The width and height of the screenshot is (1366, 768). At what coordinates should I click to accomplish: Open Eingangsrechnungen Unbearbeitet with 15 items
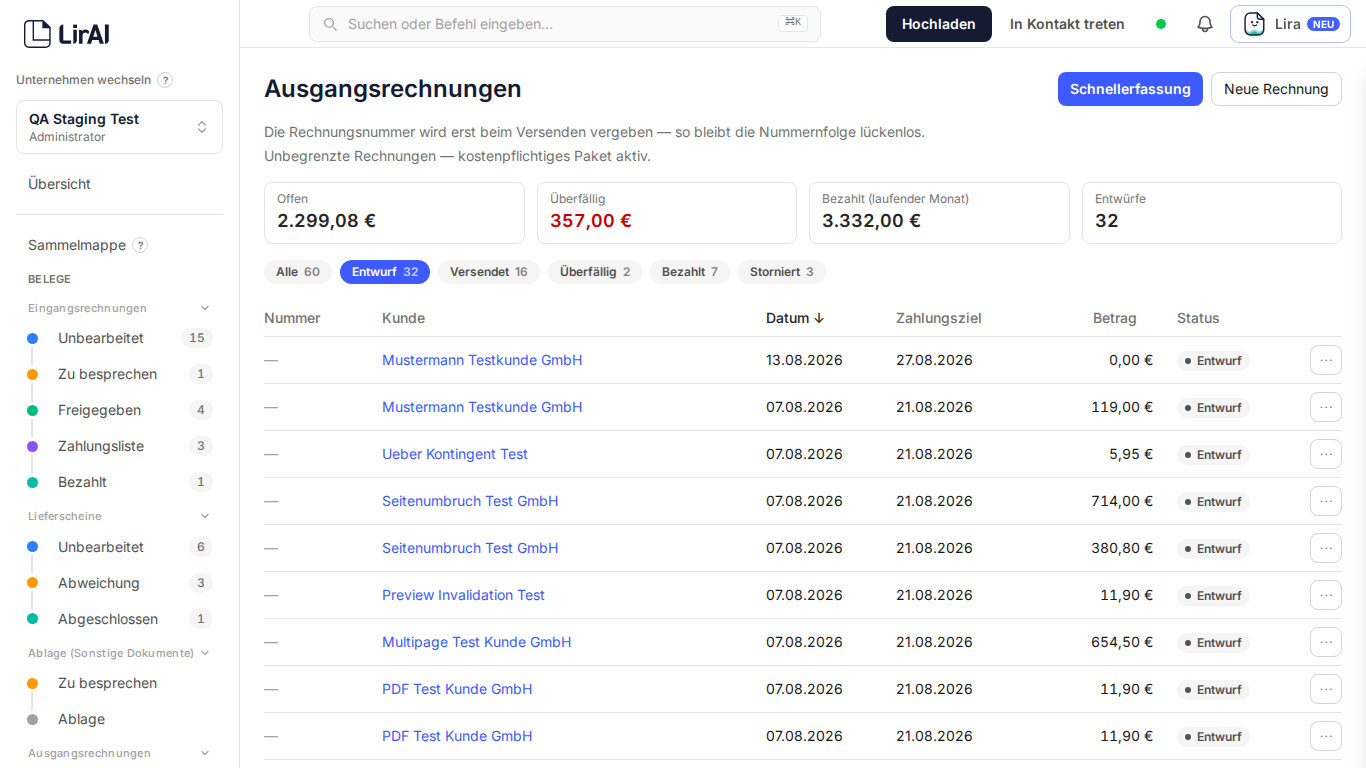(119, 338)
